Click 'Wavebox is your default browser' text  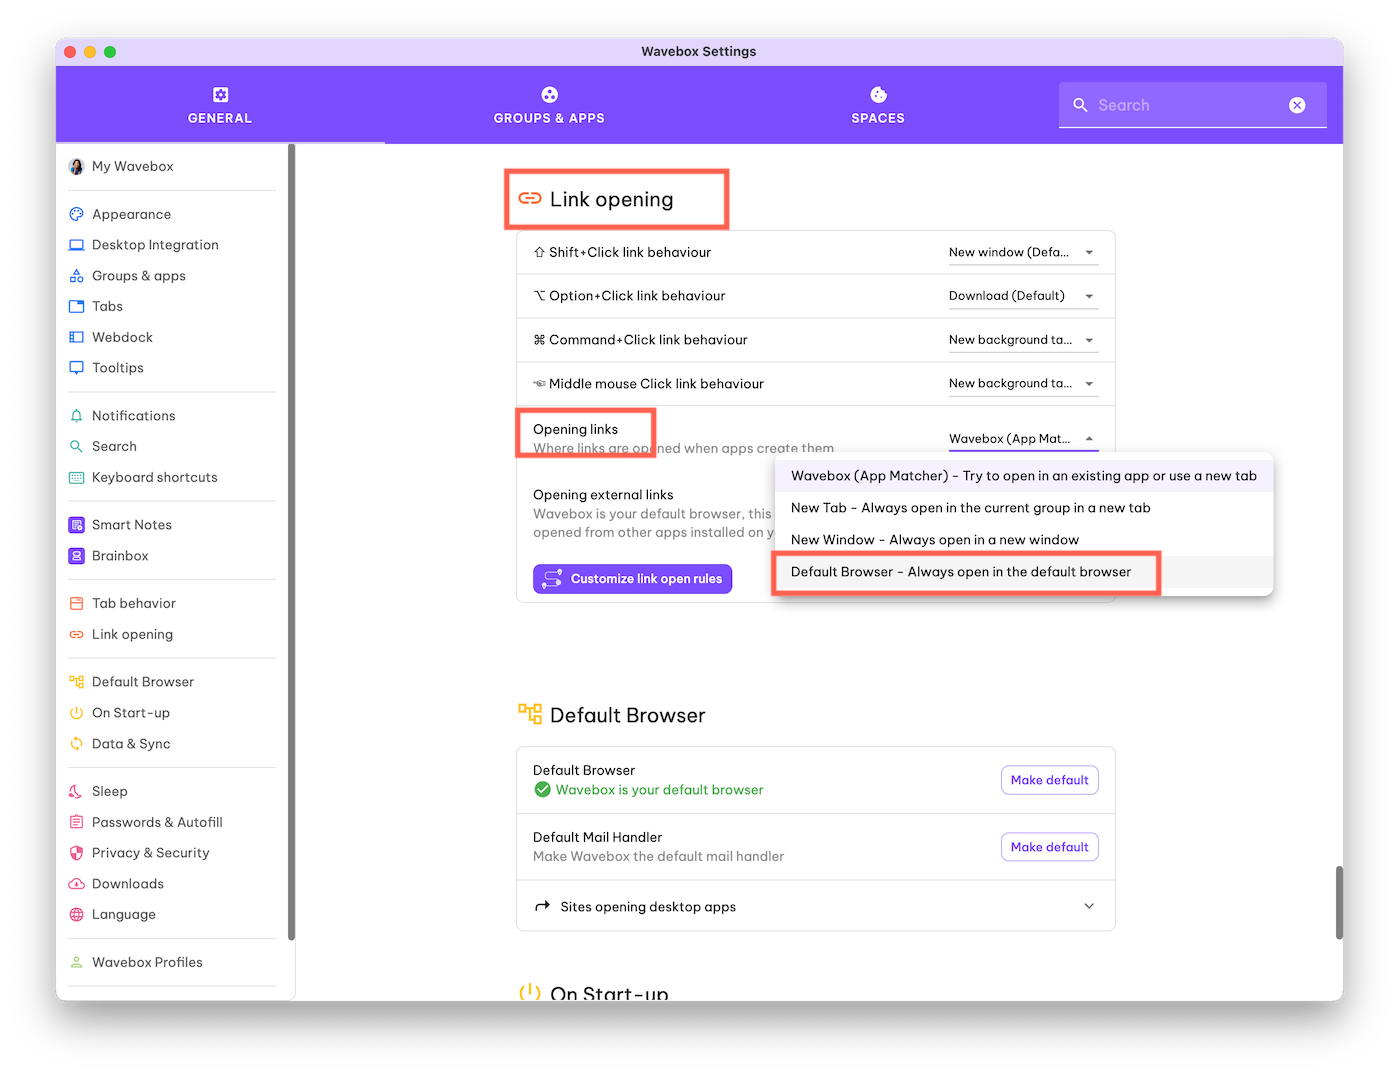pos(659,790)
